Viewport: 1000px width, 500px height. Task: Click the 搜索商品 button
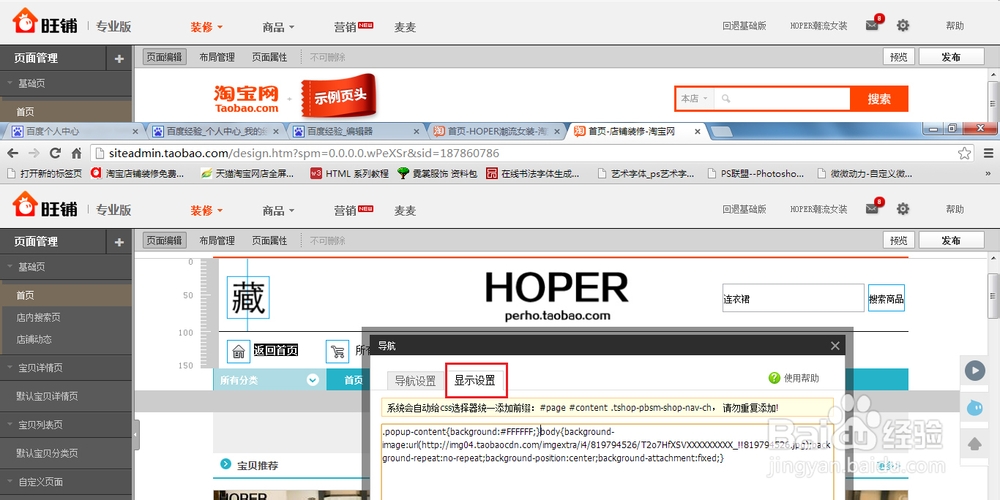click(886, 298)
